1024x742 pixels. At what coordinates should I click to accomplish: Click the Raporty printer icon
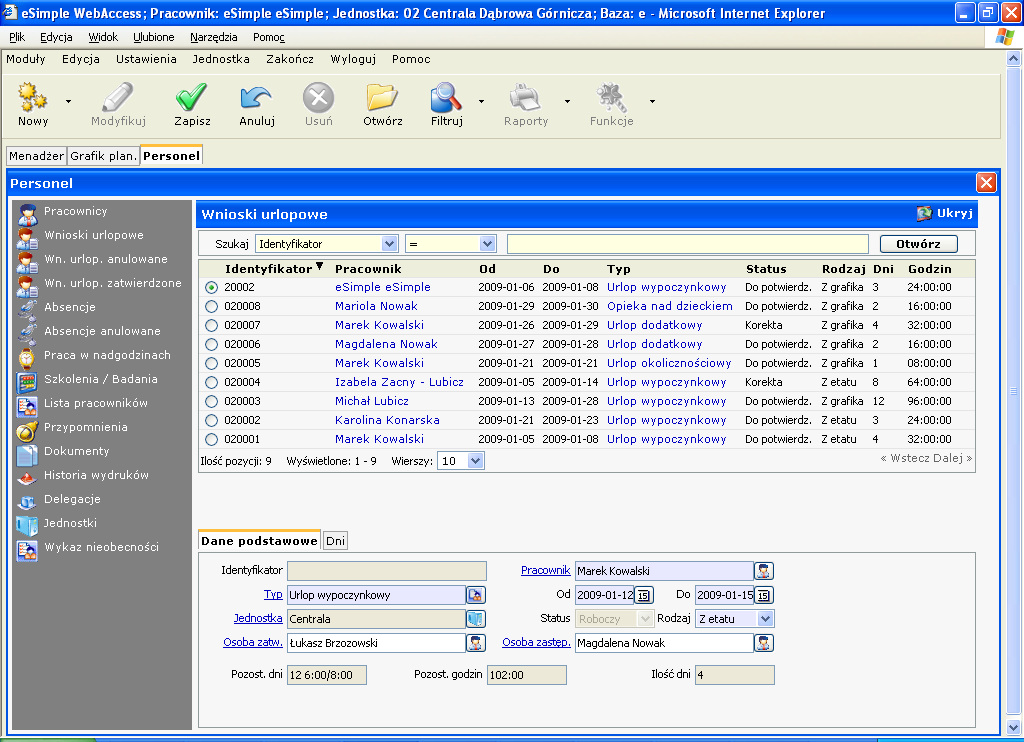(526, 97)
